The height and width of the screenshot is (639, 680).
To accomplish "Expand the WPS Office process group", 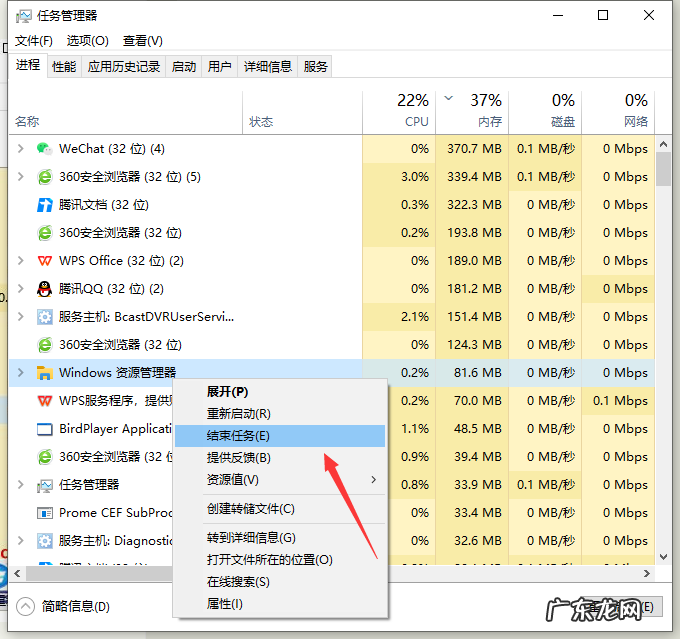I will [20, 261].
